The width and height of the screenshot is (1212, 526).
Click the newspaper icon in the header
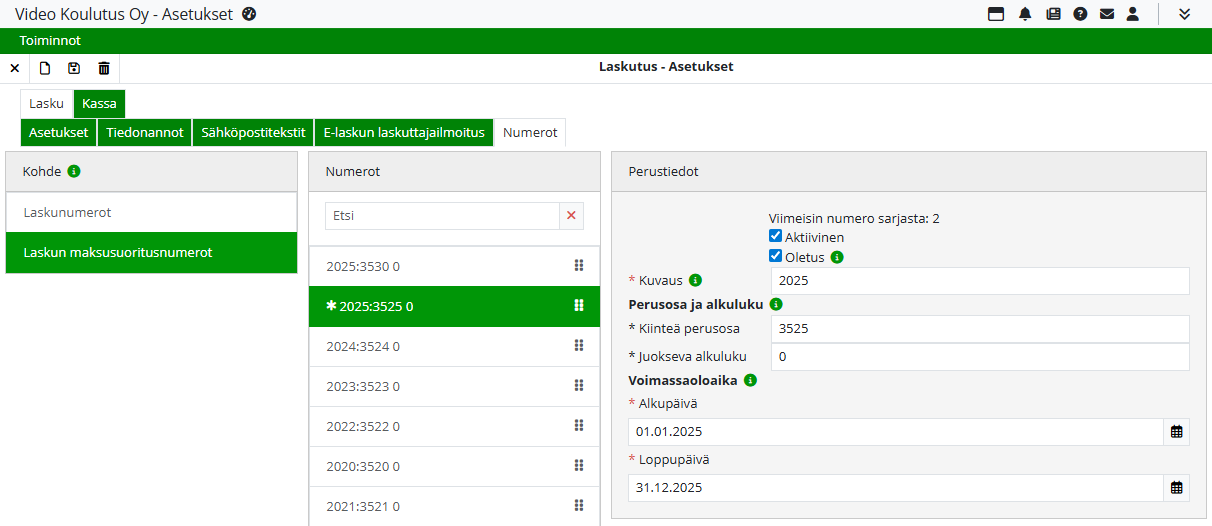1053,14
